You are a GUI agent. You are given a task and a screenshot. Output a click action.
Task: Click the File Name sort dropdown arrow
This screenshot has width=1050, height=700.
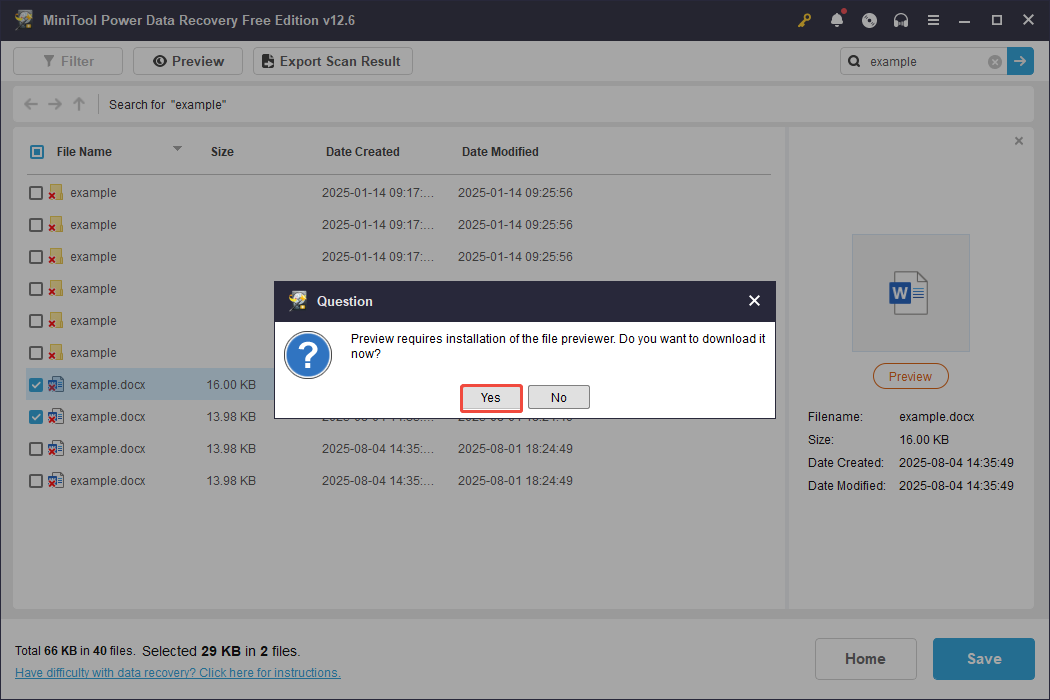tap(177, 149)
